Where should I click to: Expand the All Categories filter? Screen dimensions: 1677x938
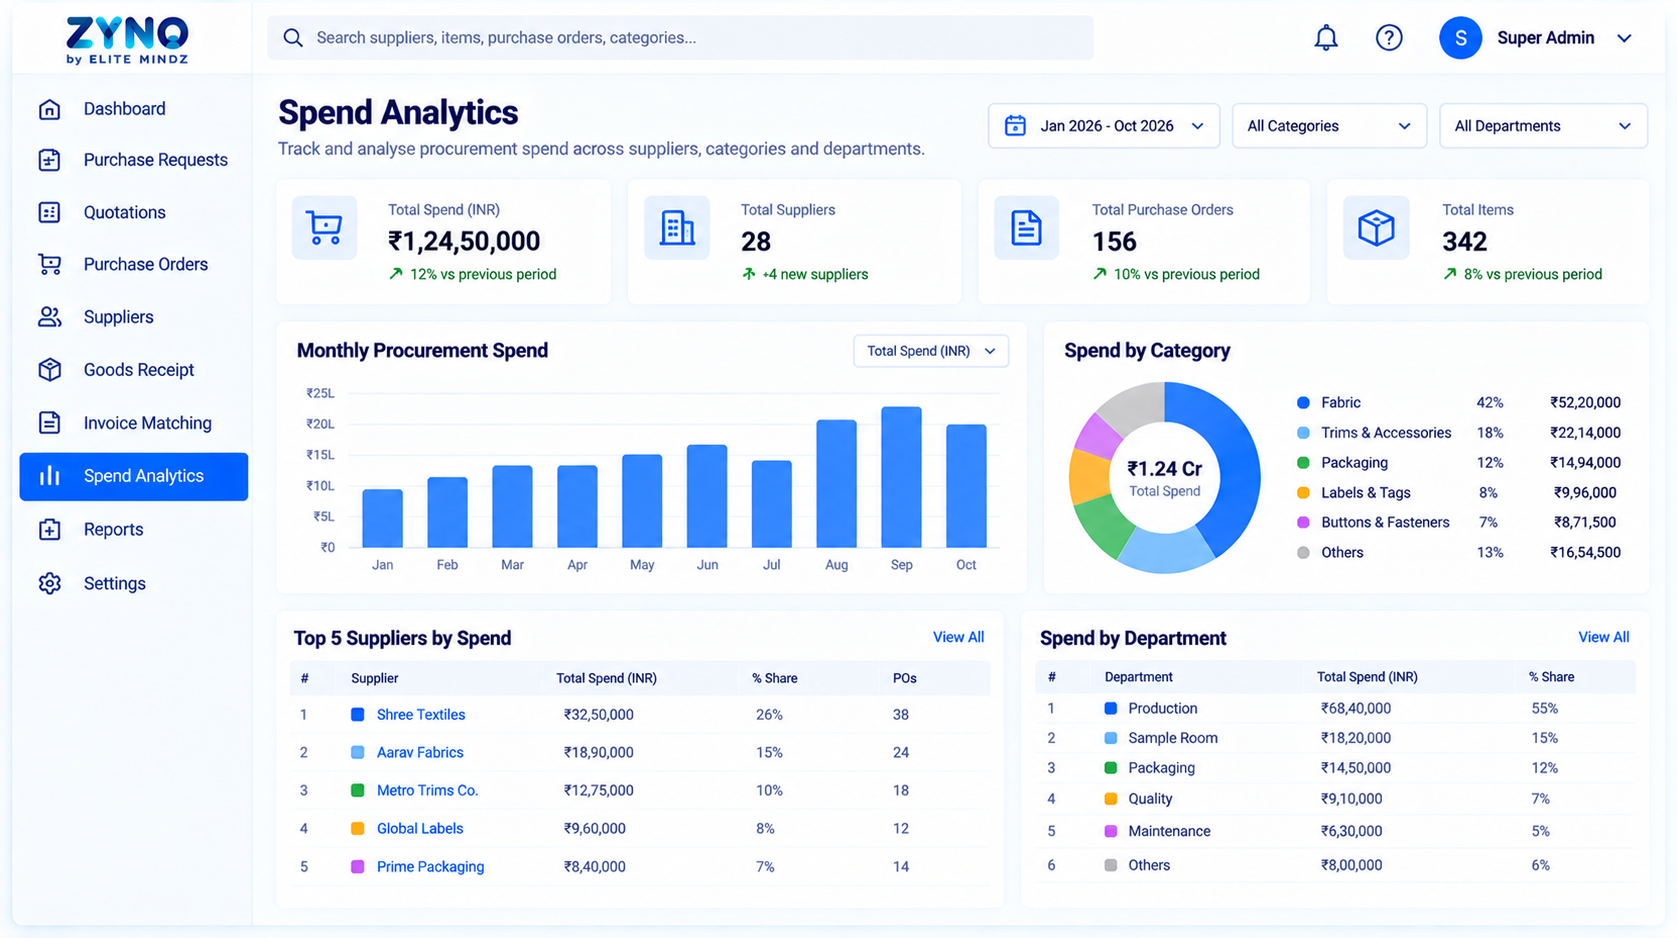(1329, 126)
